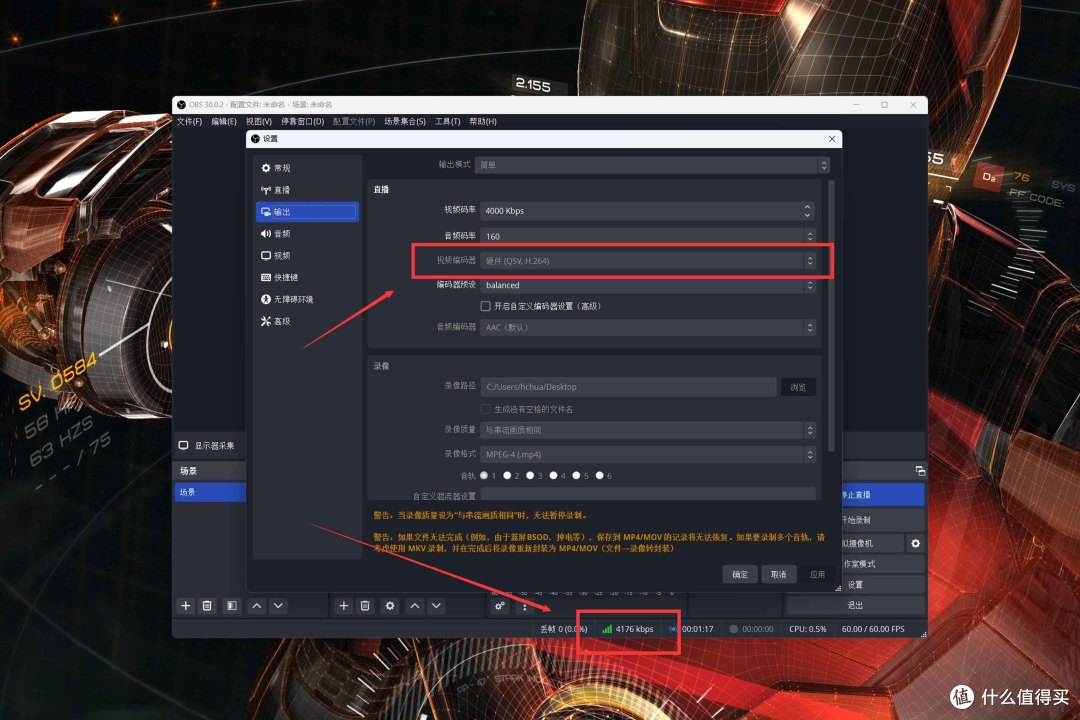Select audio track 5 radio
Image resolution: width=1080 pixels, height=720 pixels.
point(577,475)
